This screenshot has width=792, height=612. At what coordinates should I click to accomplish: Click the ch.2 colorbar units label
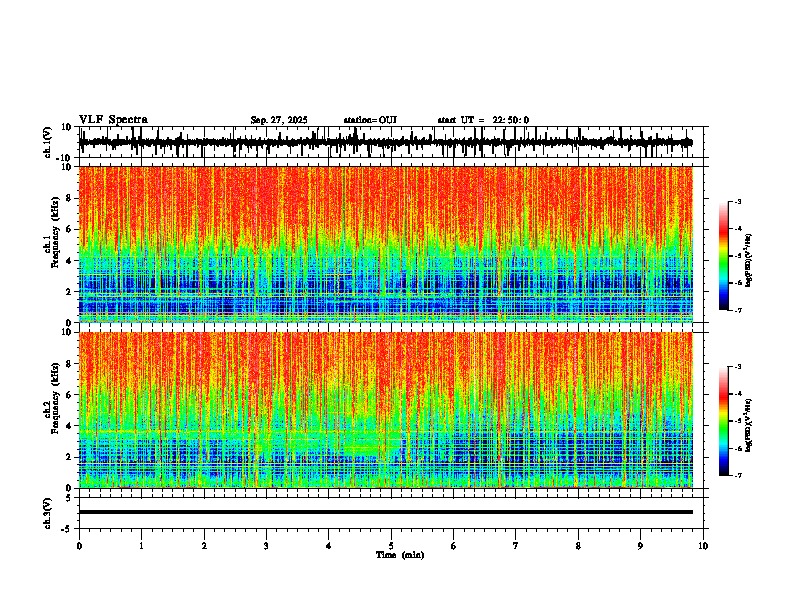click(x=749, y=425)
